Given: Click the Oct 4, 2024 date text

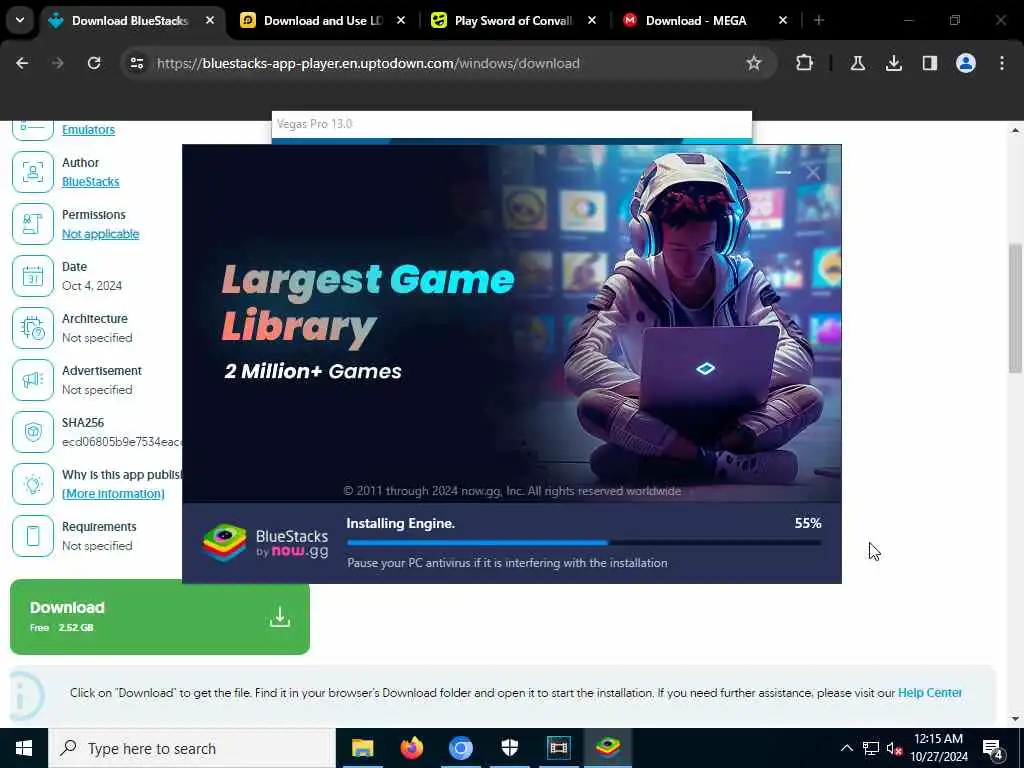Looking at the screenshot, I should (92, 285).
